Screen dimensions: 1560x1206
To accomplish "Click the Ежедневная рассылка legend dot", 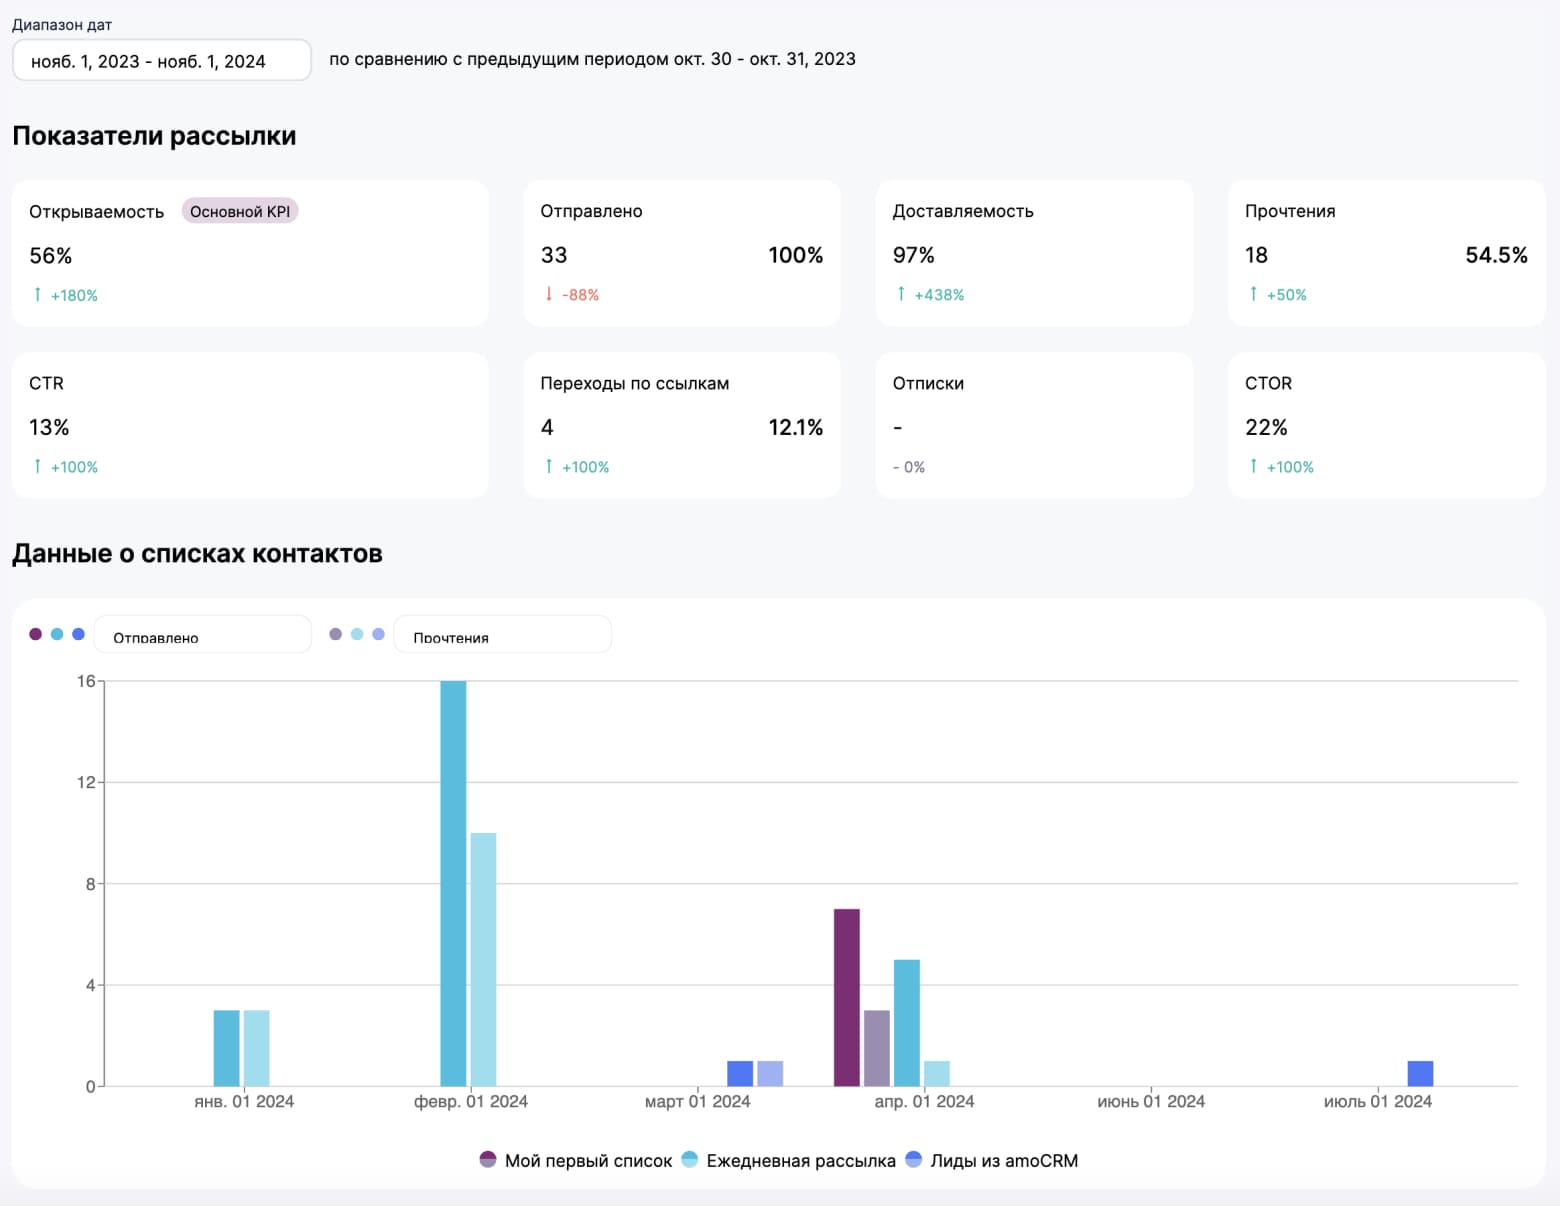I will pos(690,1160).
